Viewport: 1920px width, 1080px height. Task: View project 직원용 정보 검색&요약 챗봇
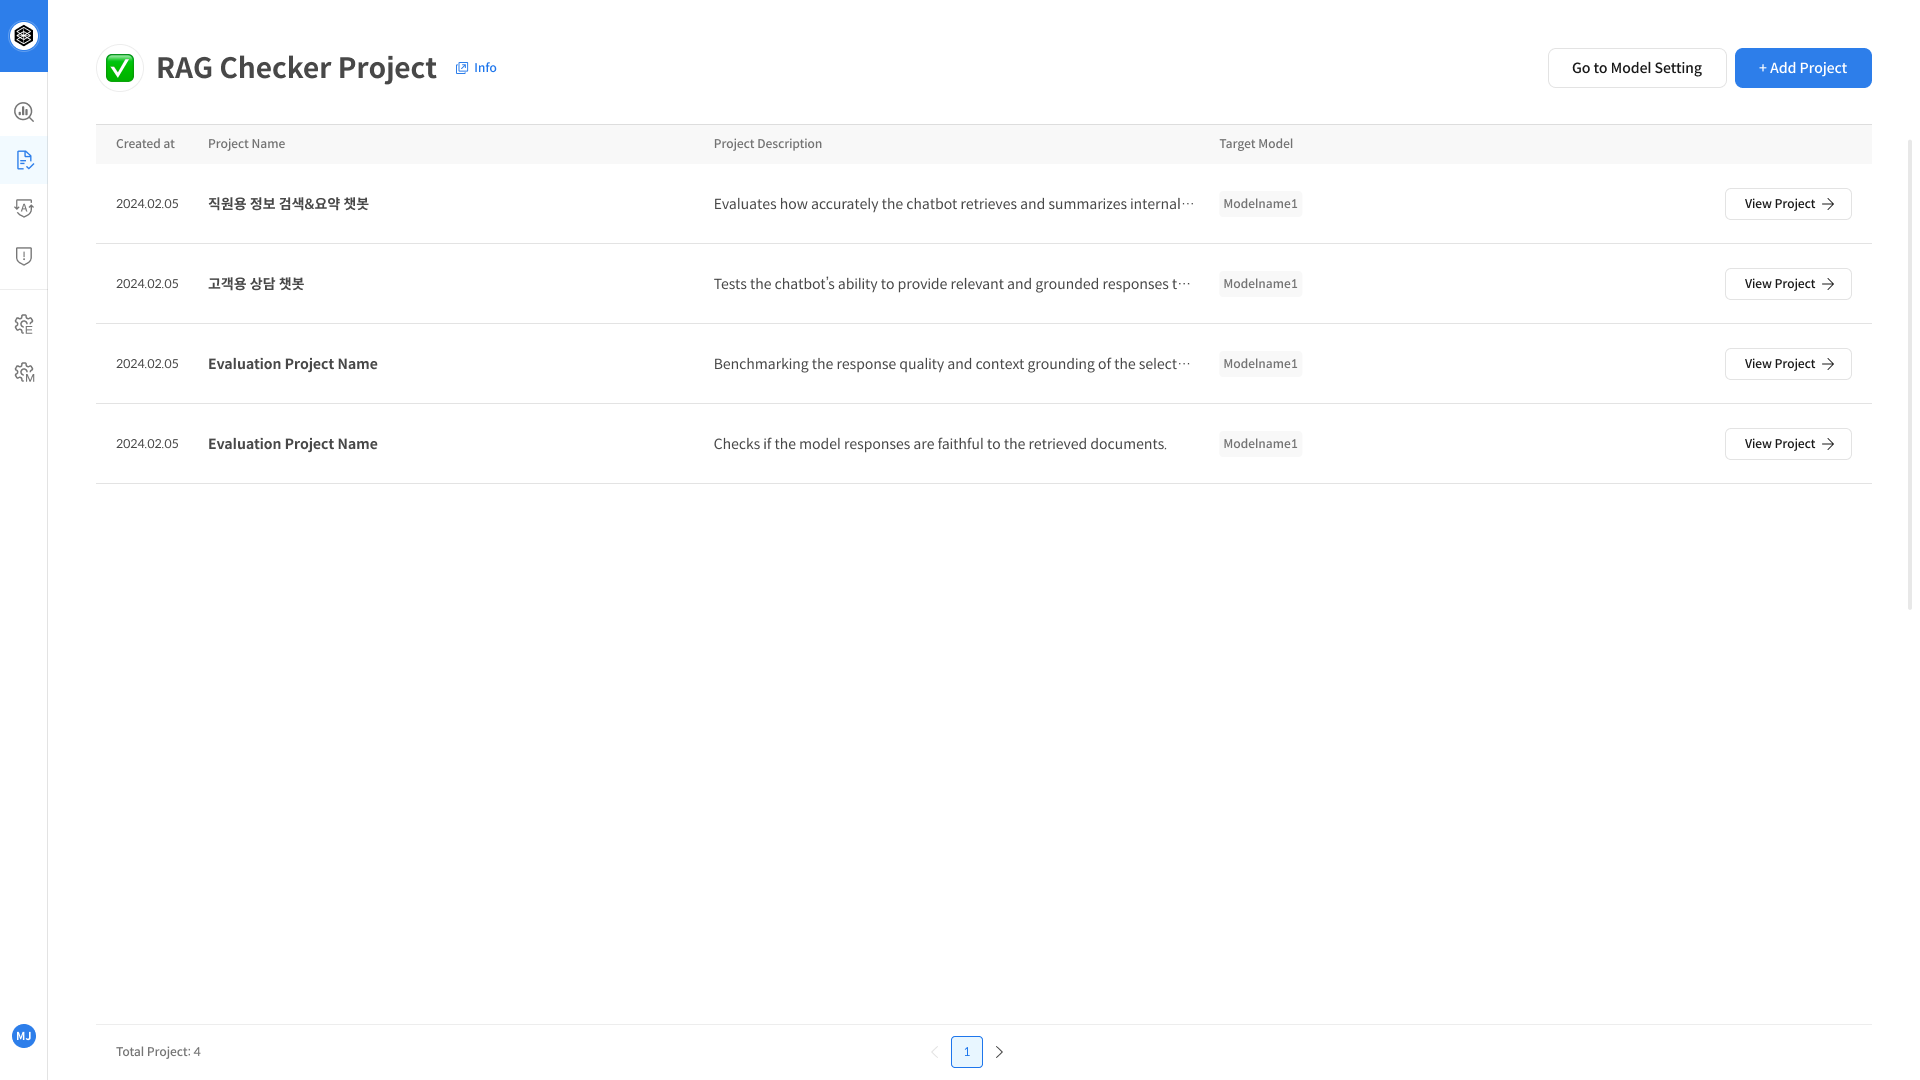(x=1788, y=204)
